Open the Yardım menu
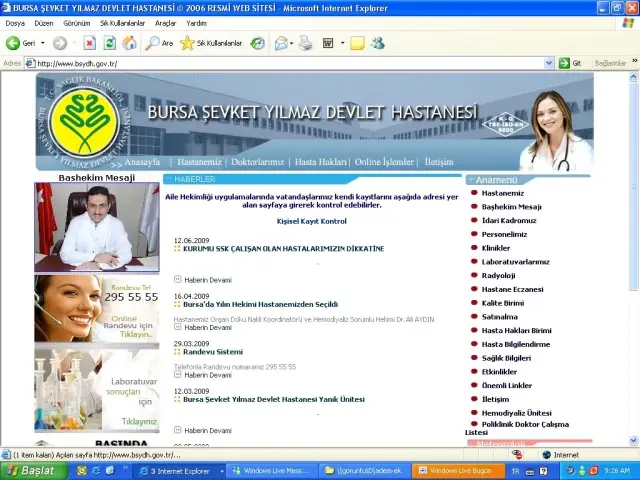This screenshot has width=640, height=480. [x=196, y=23]
